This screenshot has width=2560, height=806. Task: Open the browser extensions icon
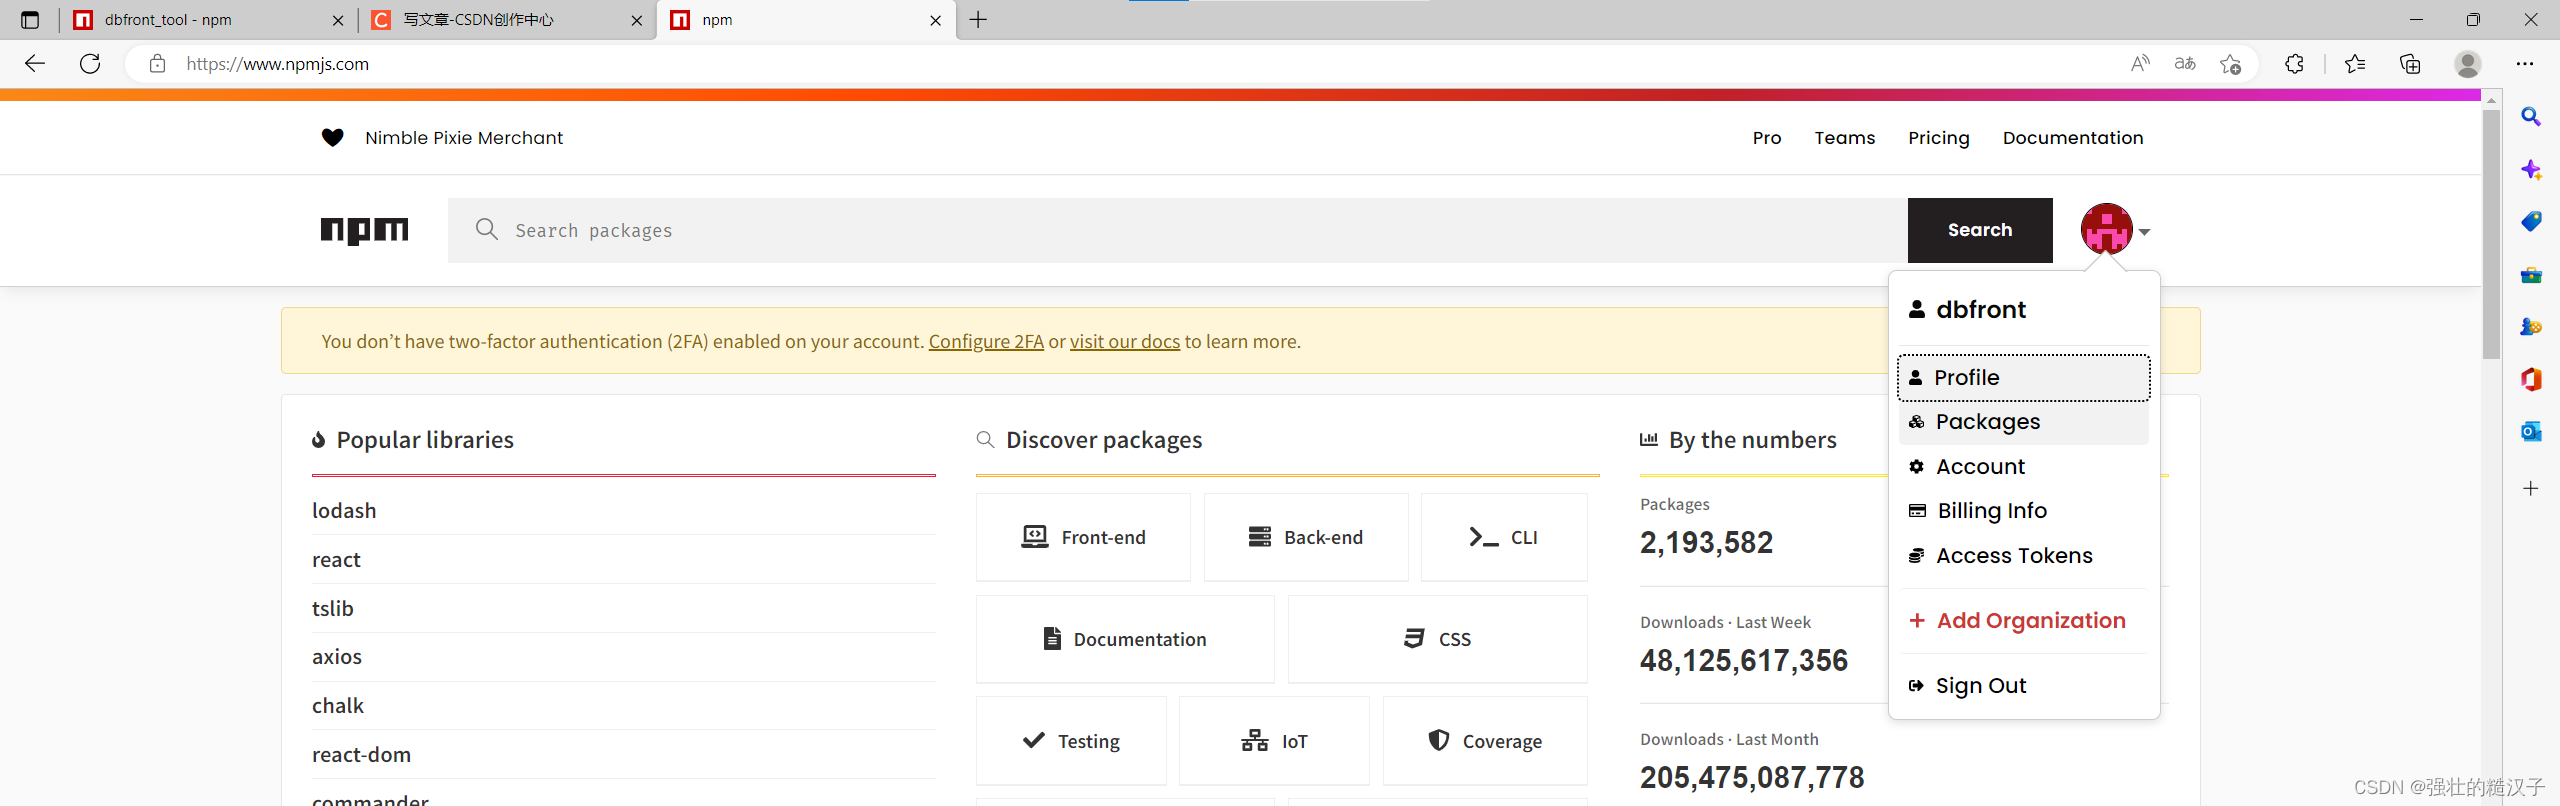point(2295,64)
